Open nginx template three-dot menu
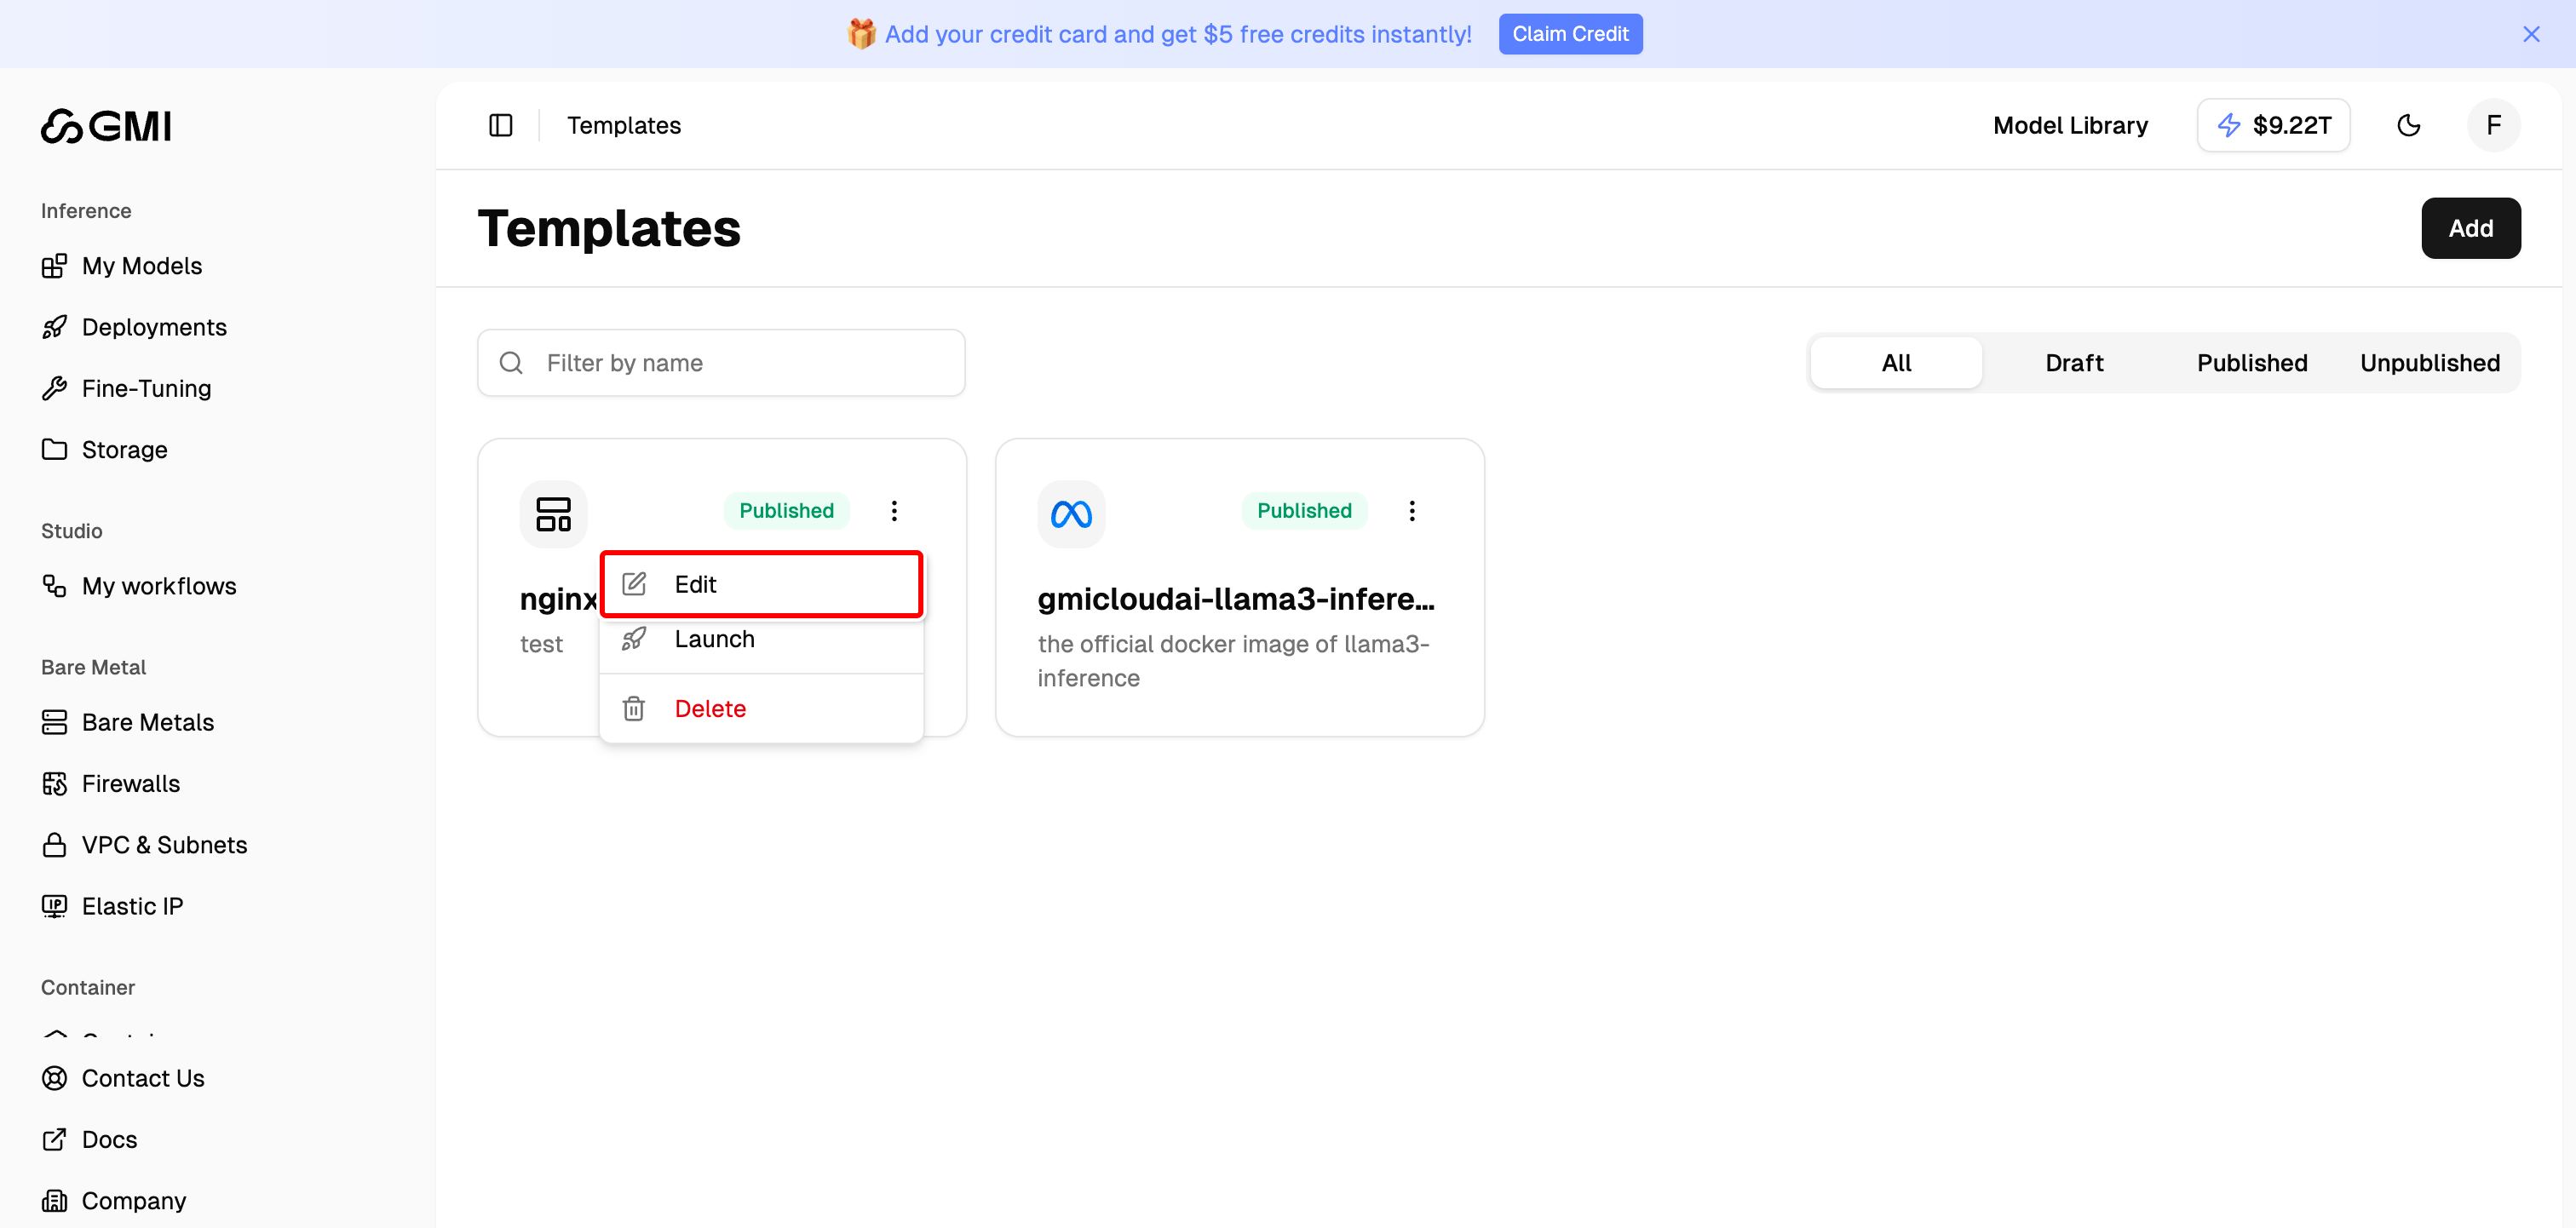This screenshot has width=2576, height=1228. [894, 511]
